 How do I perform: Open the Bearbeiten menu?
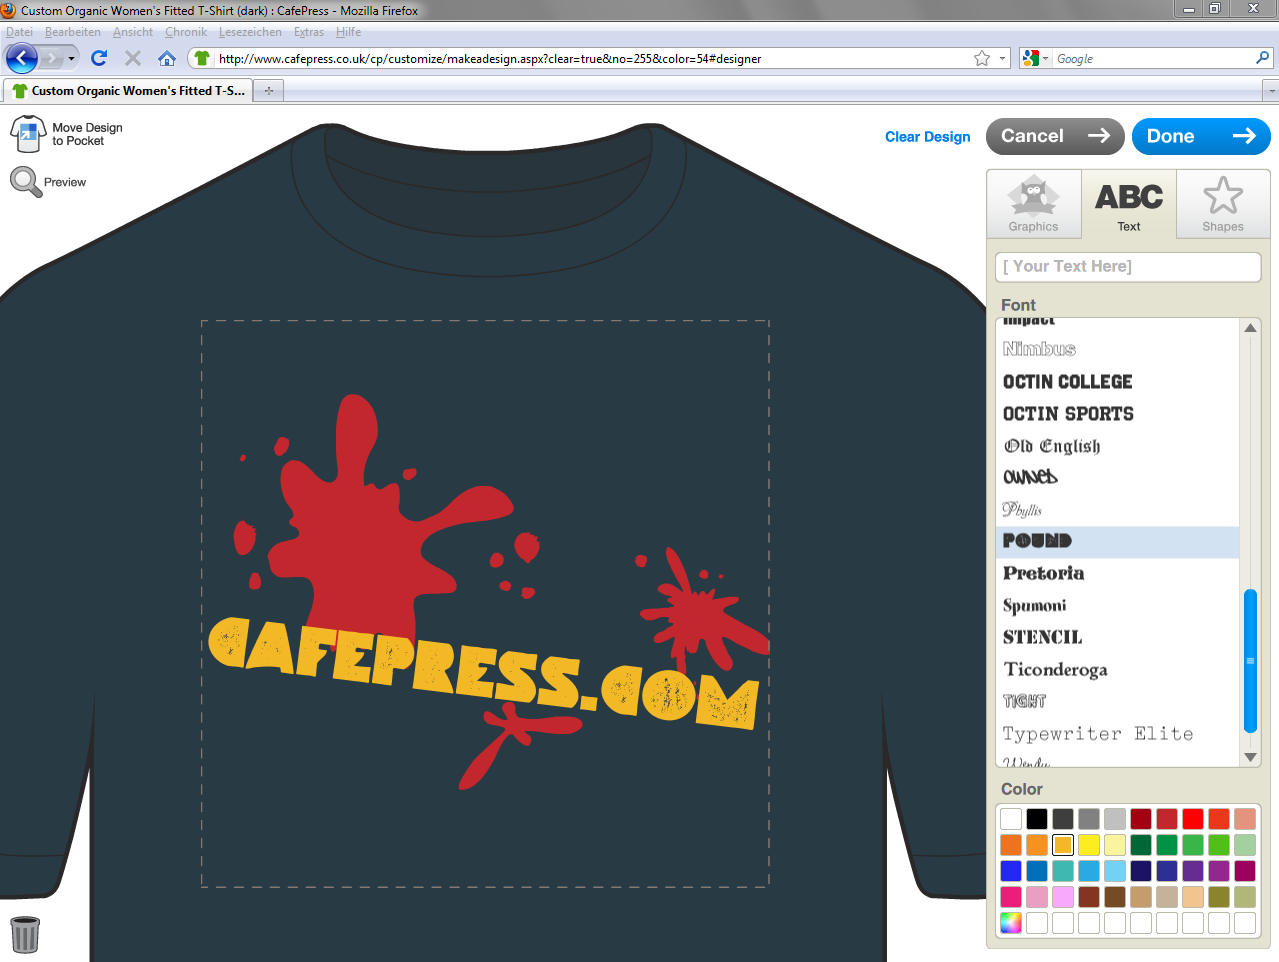tap(73, 32)
